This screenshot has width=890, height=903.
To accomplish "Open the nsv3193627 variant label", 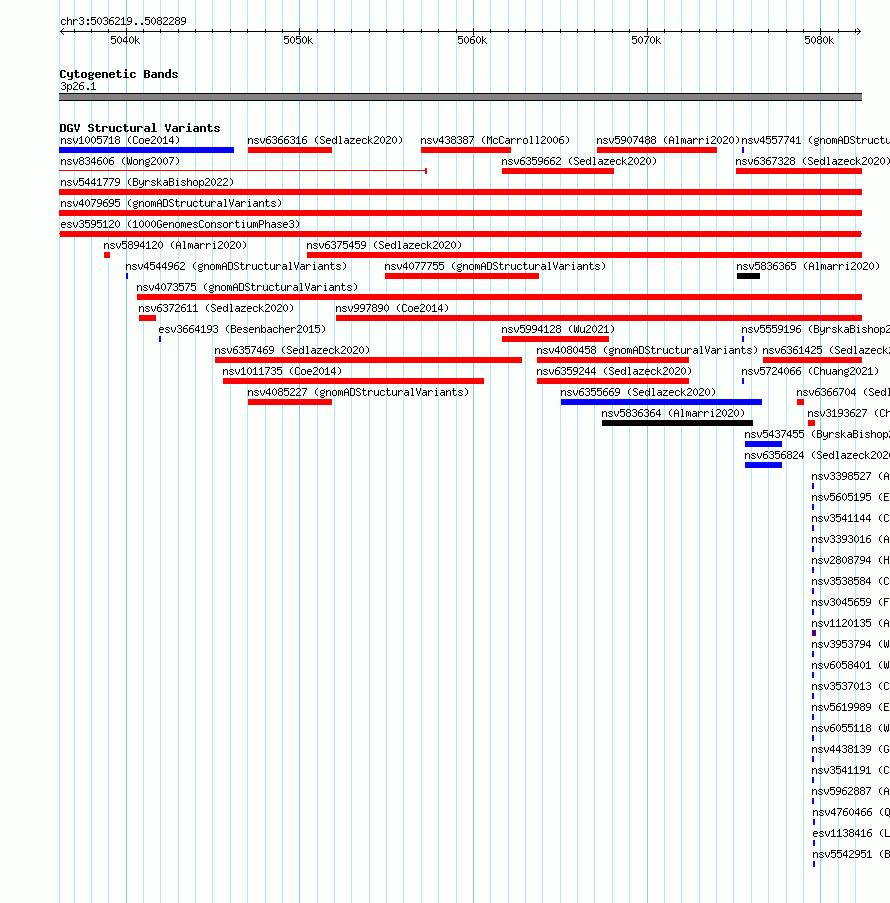I will tap(849, 413).
